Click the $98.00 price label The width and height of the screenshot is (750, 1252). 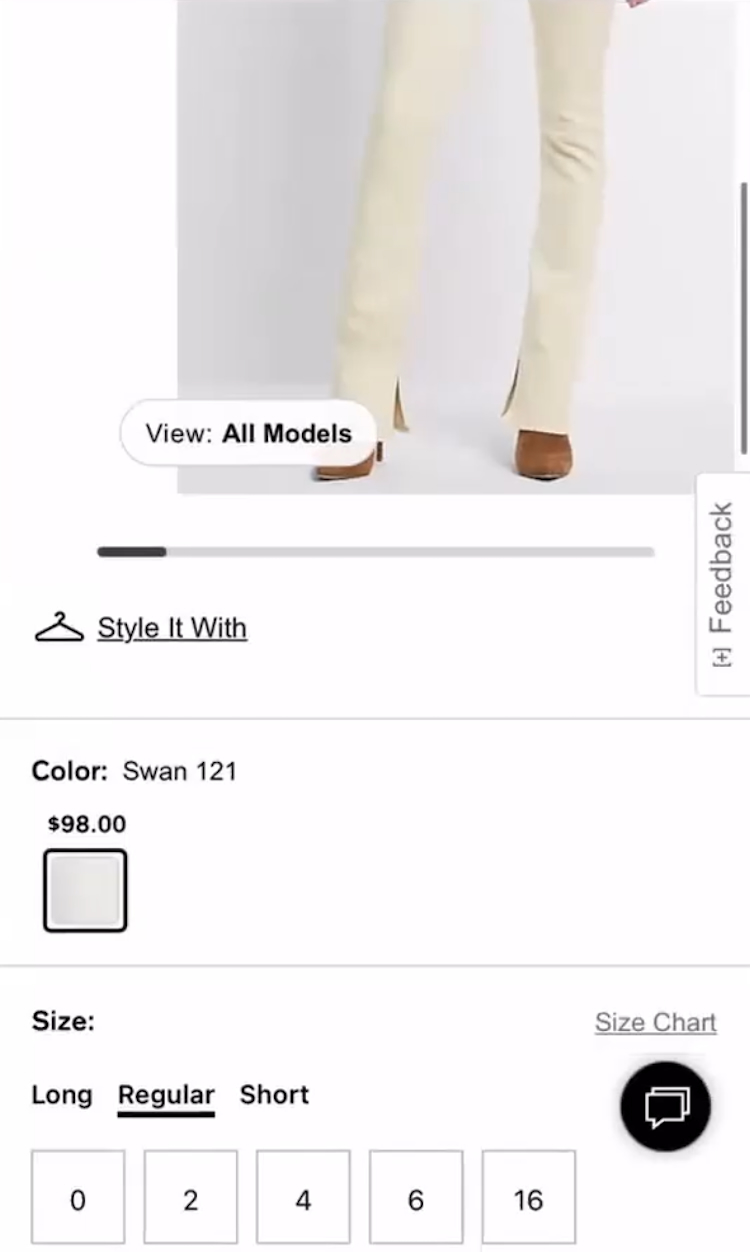pyautogui.click(x=87, y=824)
